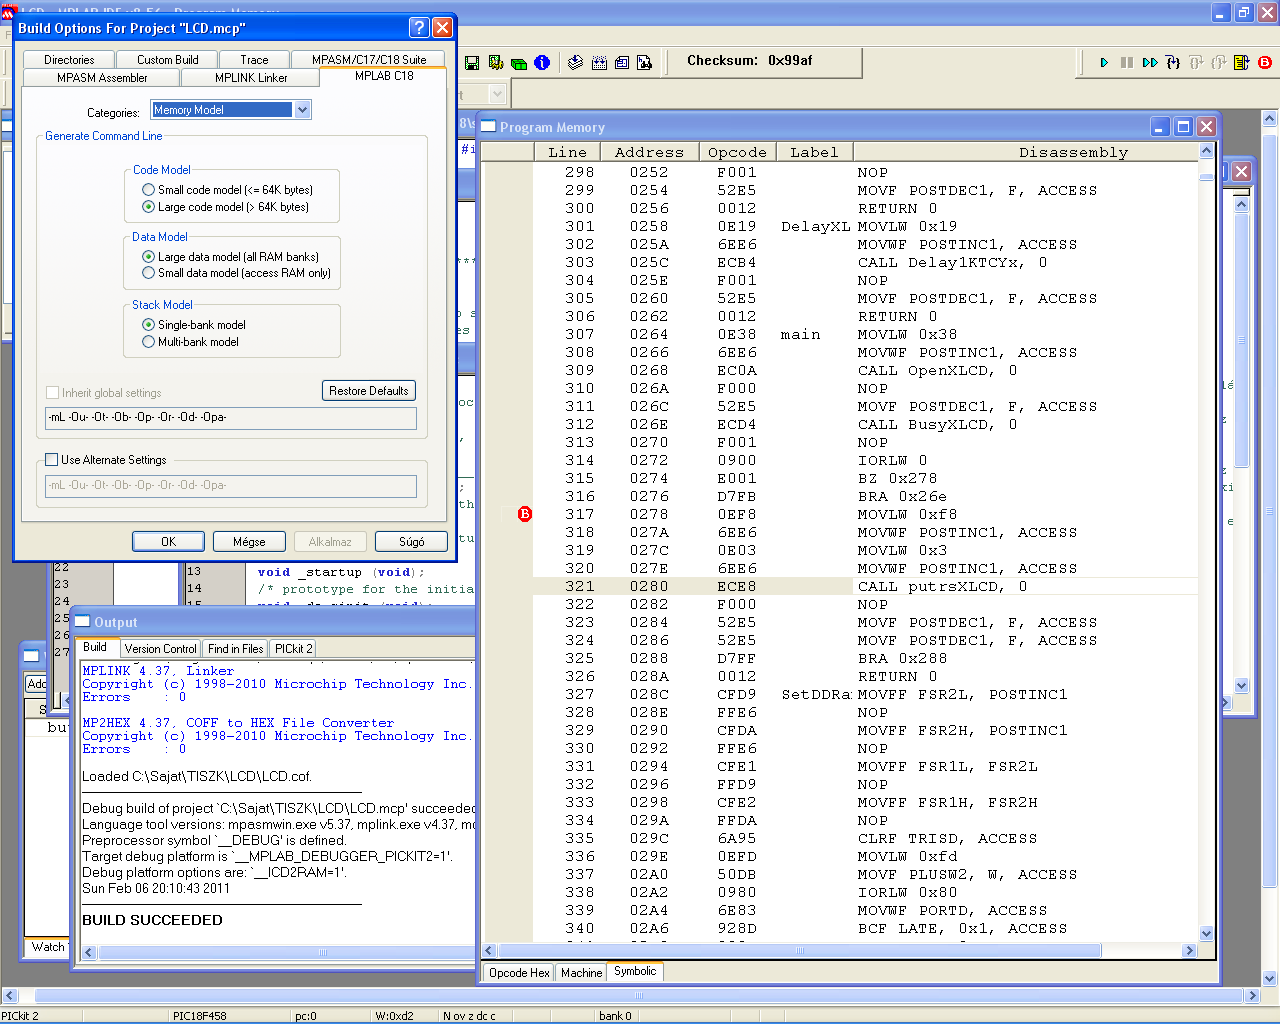Switch to the MPLINK Linker tab
This screenshot has width=1280, height=1024.
pos(251,78)
